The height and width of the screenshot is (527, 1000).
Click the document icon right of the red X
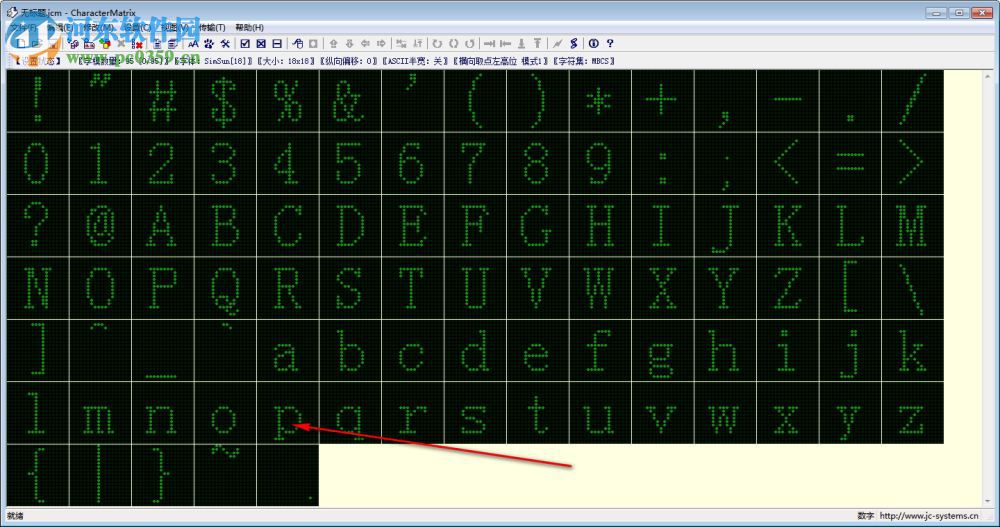coord(157,43)
